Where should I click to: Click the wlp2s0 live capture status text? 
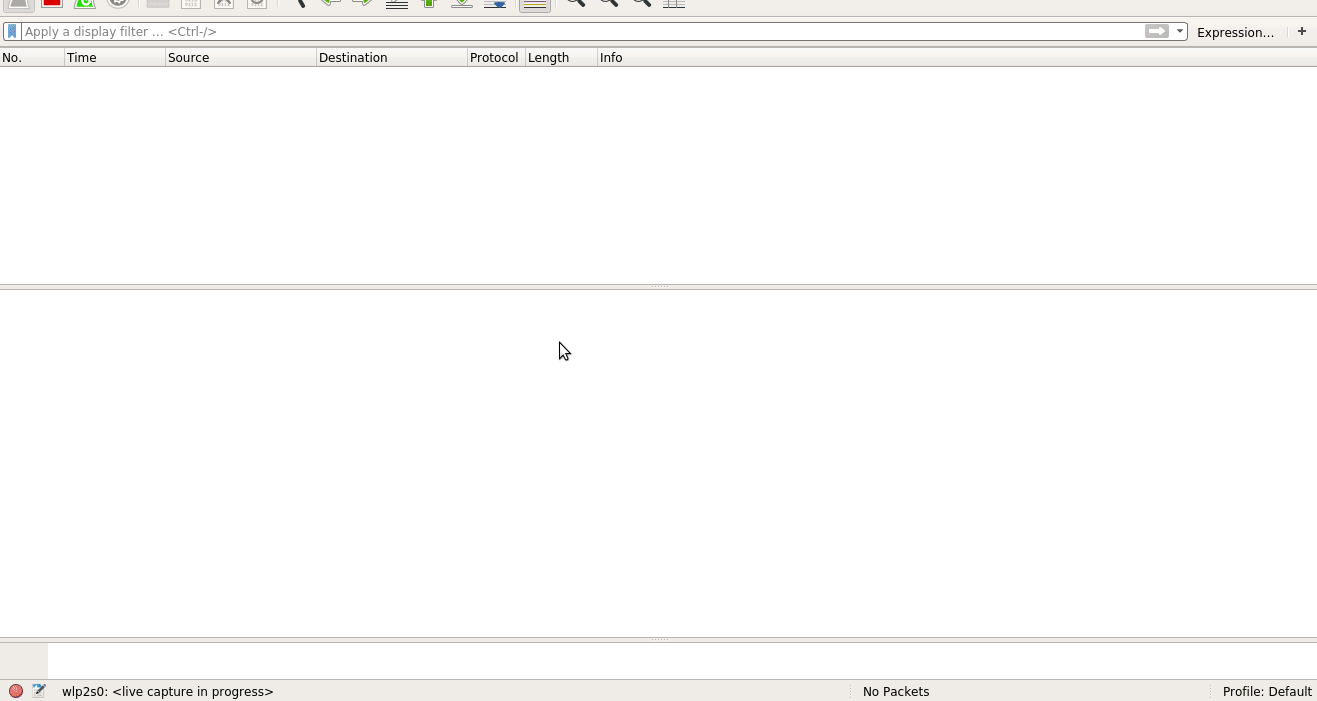(x=168, y=692)
